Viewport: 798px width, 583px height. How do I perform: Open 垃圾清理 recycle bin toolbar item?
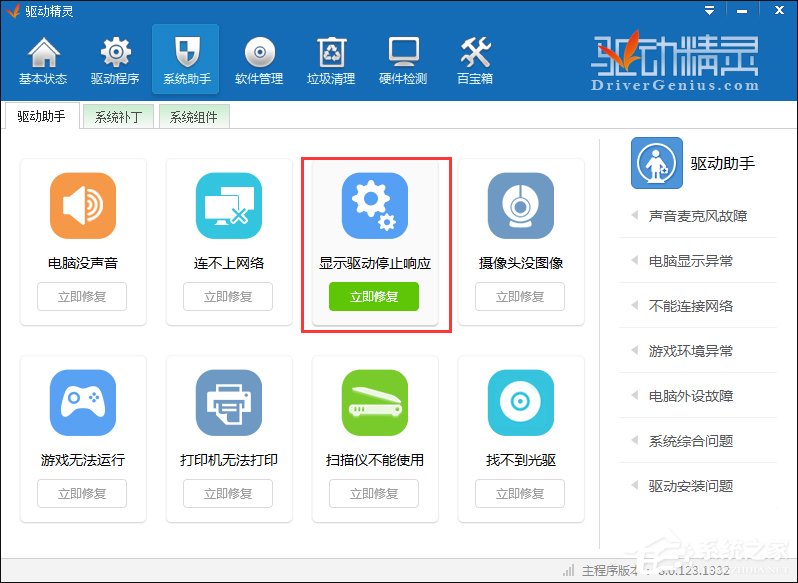[331, 62]
